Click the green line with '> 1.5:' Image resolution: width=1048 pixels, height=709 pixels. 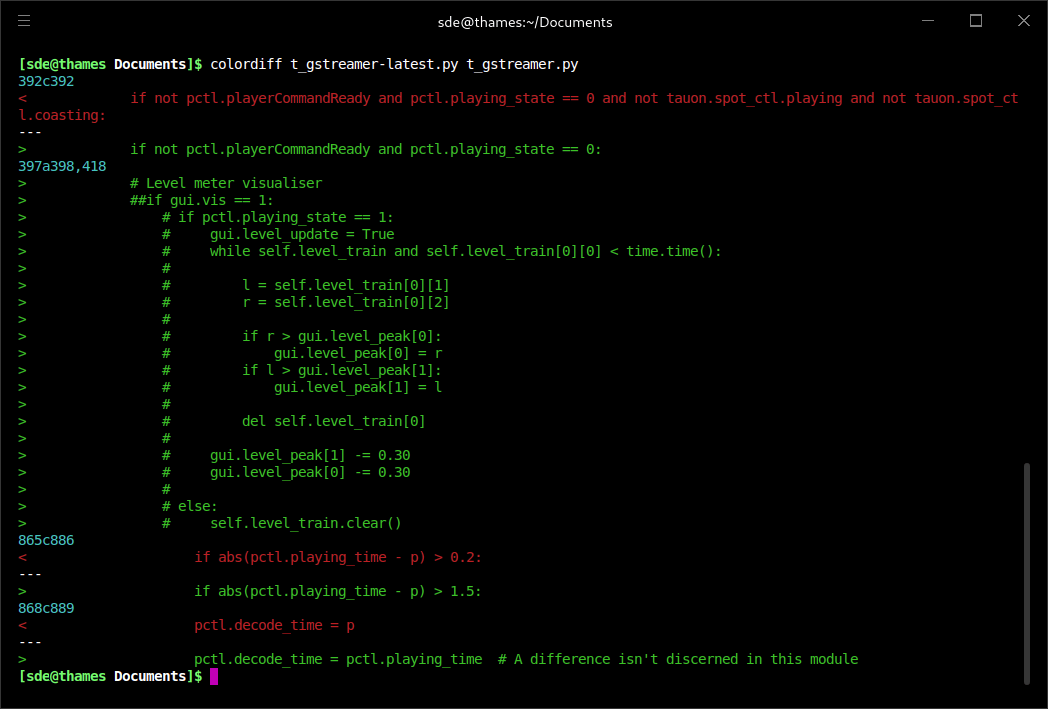pyautogui.click(x=338, y=591)
